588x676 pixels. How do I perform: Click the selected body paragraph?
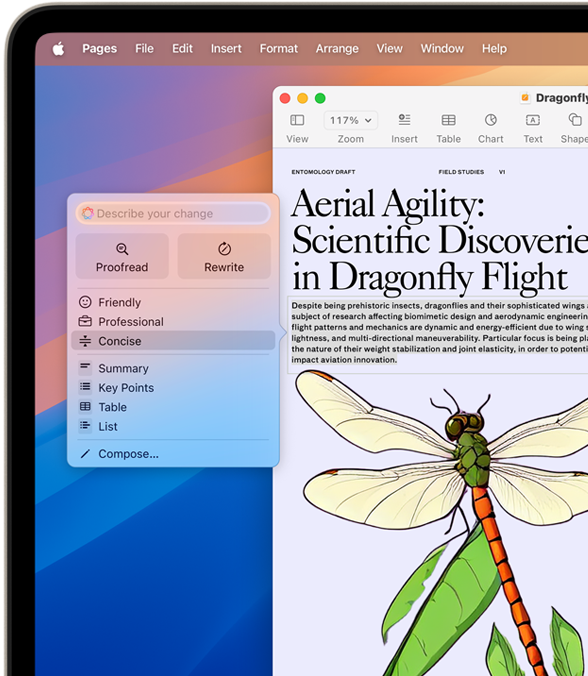click(440, 332)
